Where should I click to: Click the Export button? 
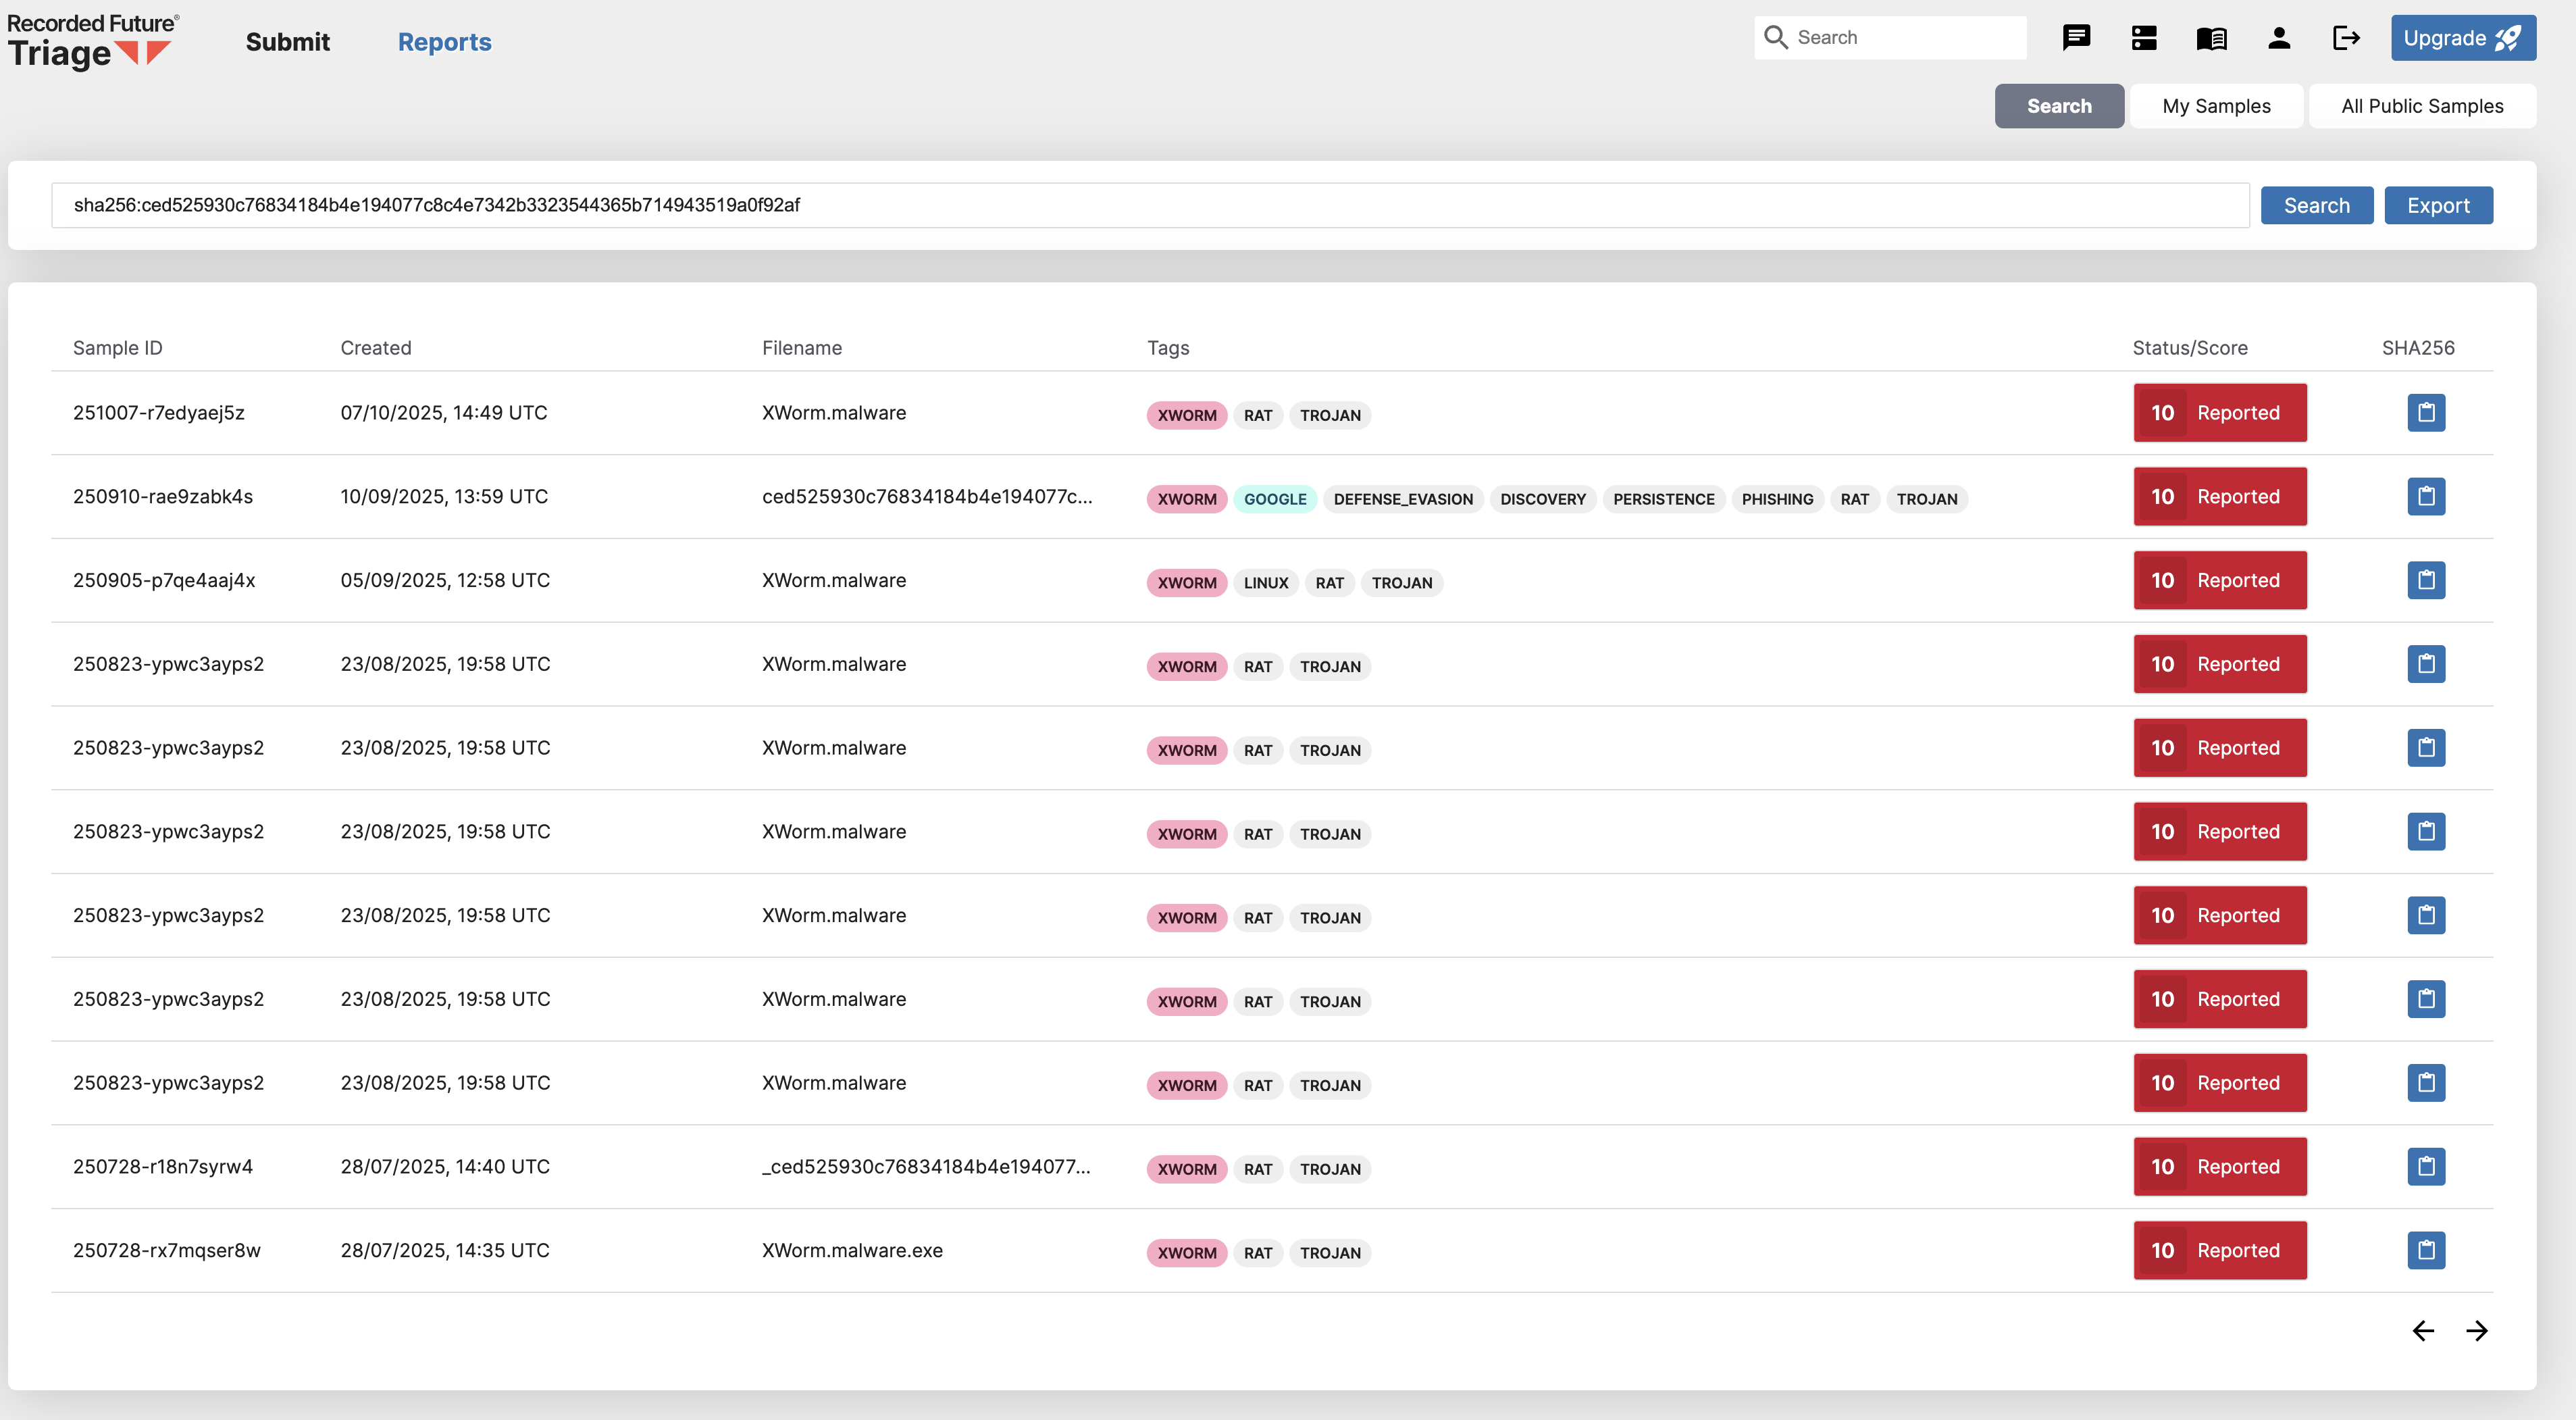pos(2437,205)
